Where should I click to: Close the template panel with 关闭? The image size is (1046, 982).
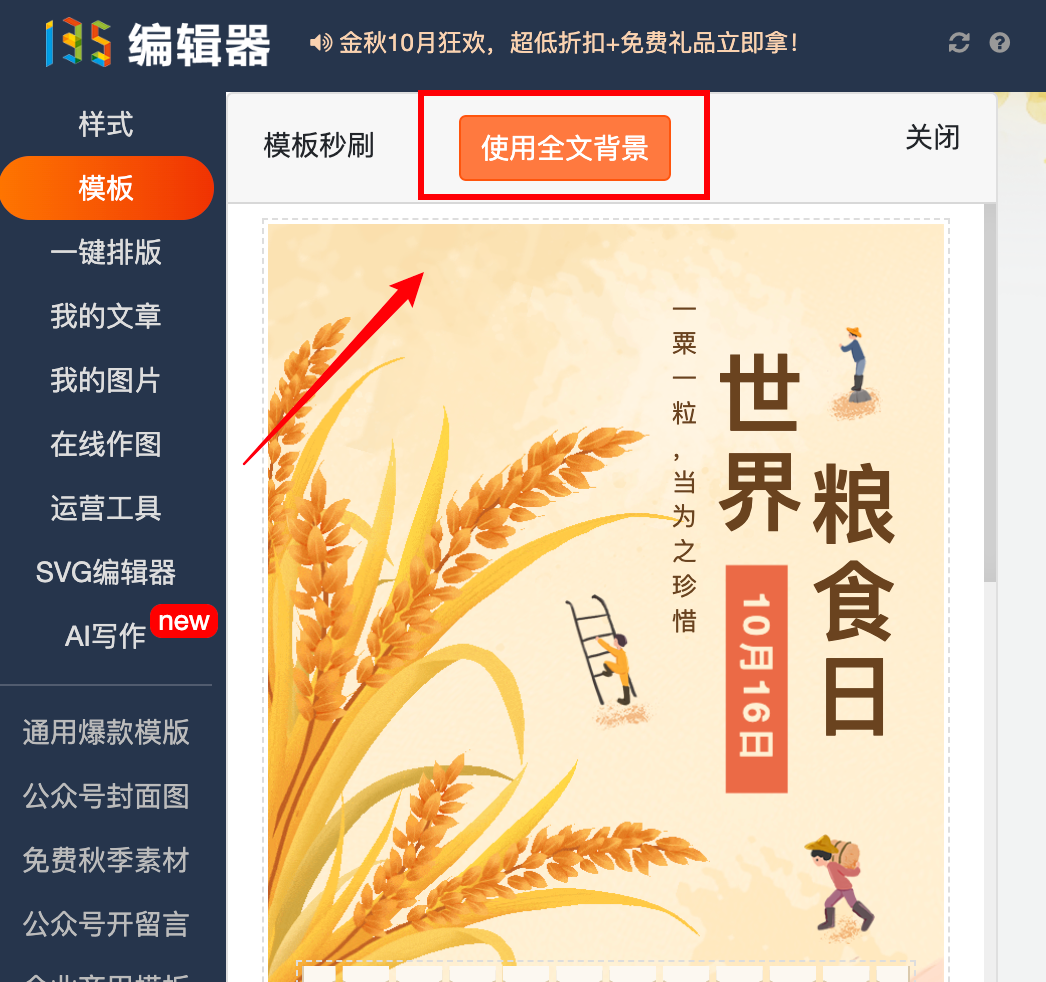coord(933,137)
